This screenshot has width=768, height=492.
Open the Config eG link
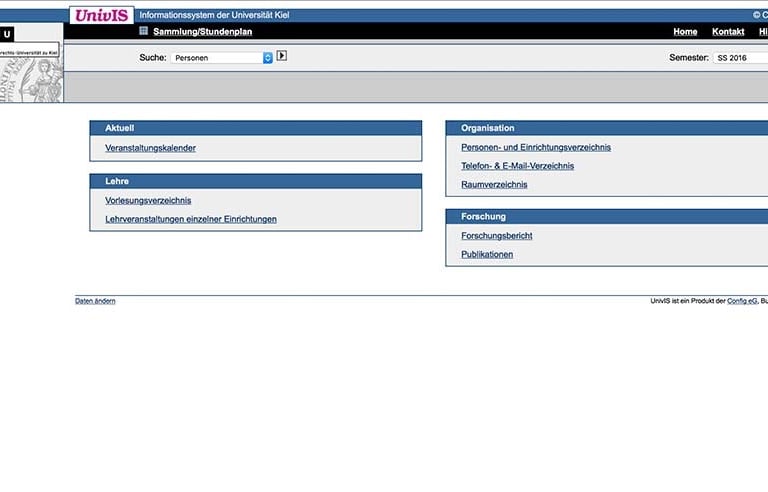tap(742, 301)
